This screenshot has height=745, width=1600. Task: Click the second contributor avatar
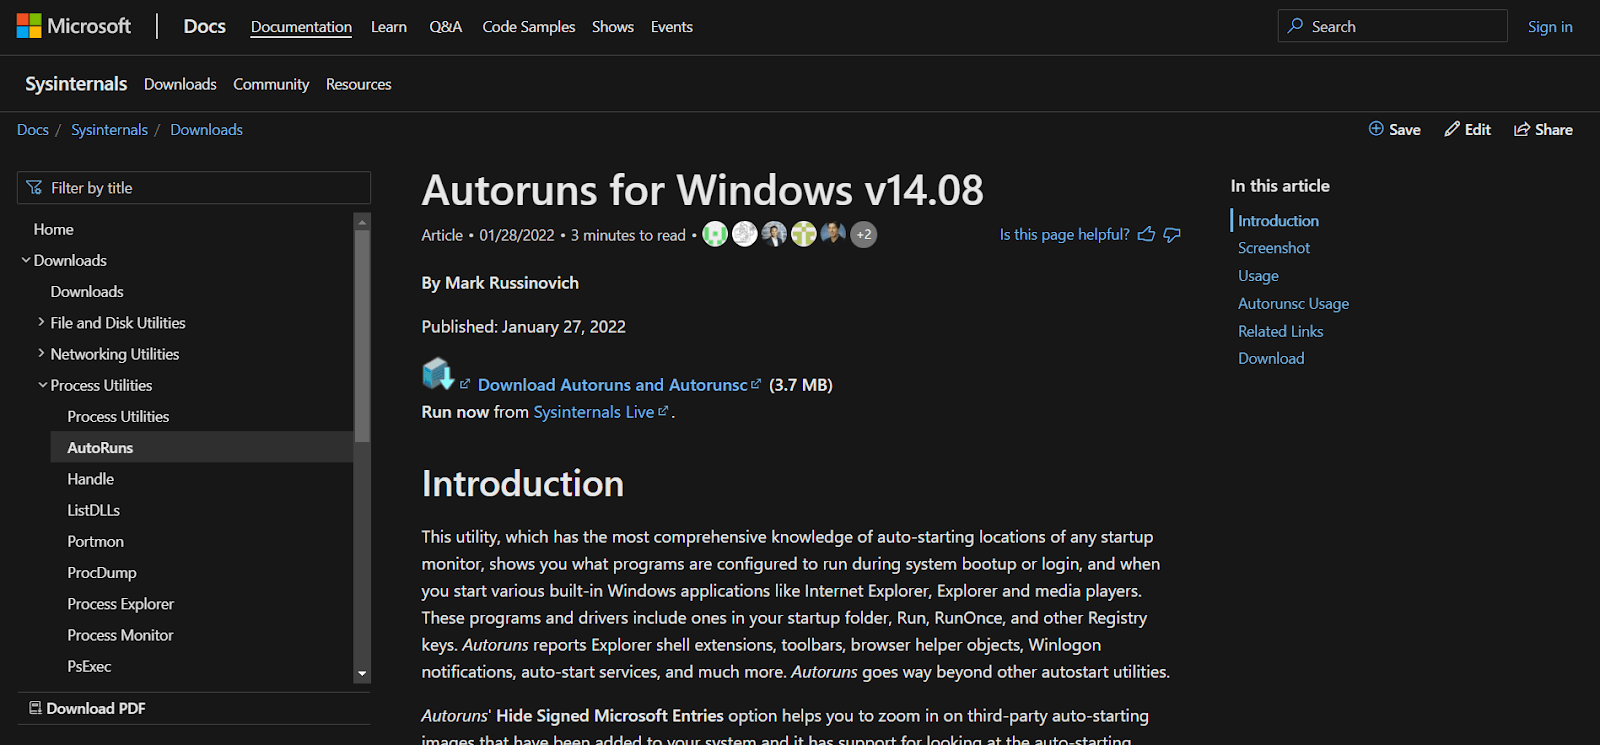tap(745, 234)
